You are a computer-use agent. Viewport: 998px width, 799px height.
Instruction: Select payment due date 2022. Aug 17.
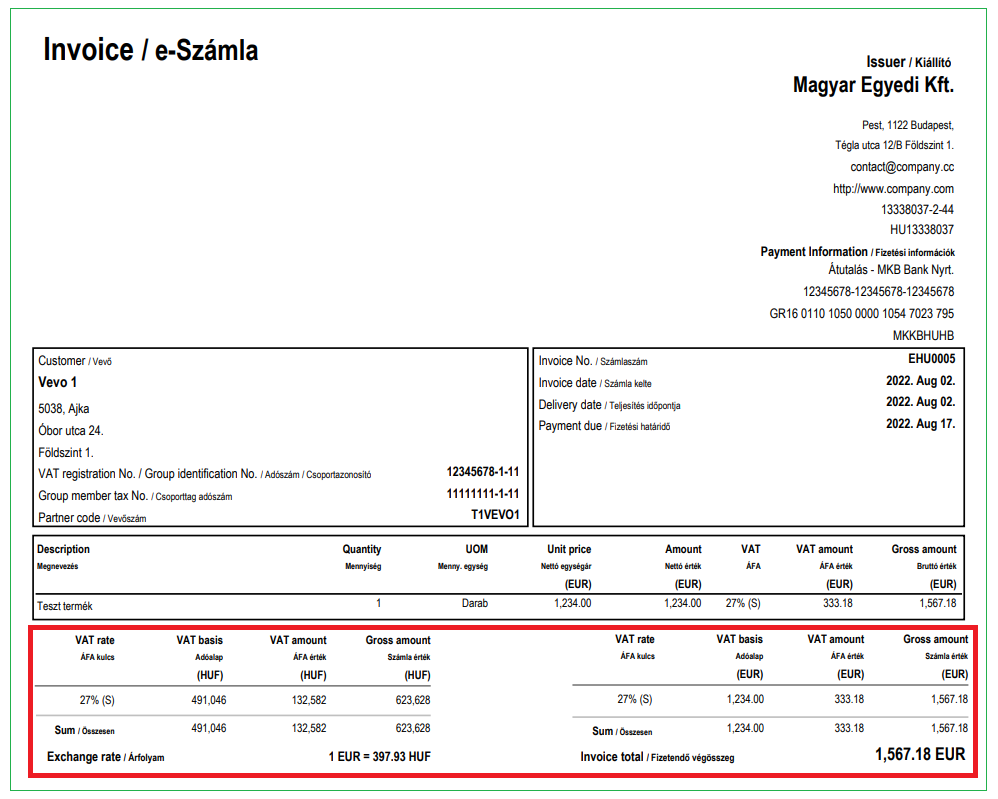(920, 423)
